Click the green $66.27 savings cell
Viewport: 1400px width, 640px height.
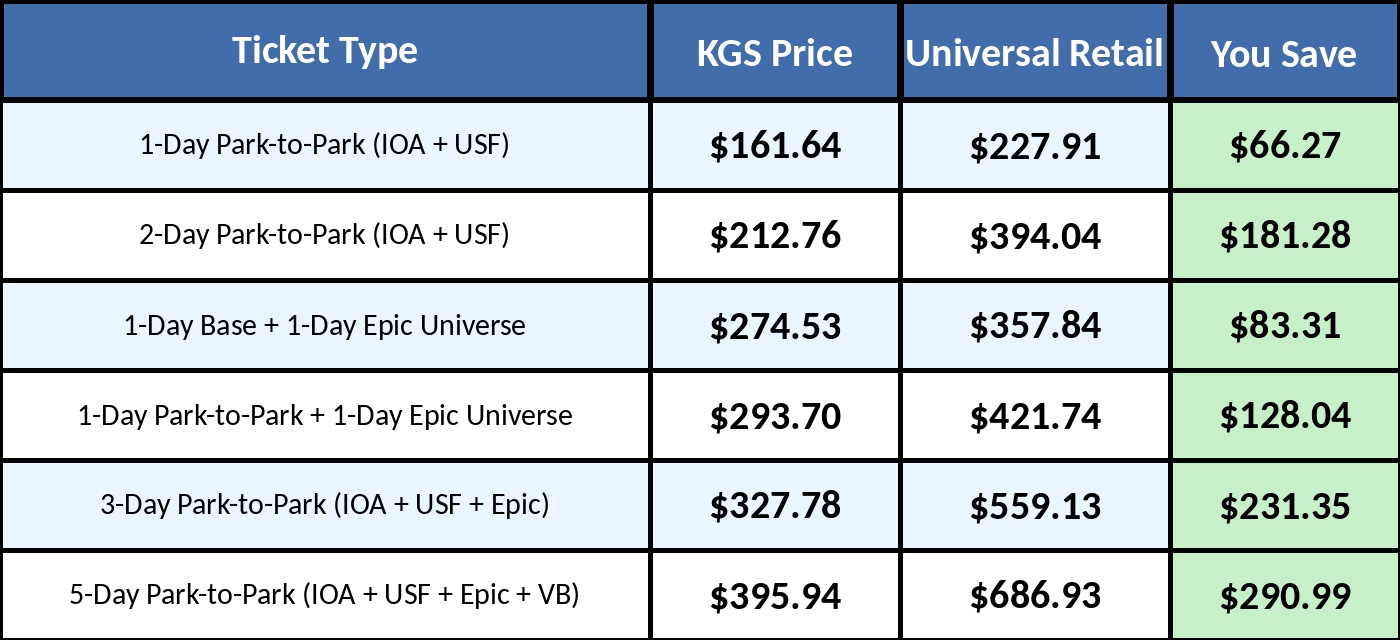point(1284,146)
